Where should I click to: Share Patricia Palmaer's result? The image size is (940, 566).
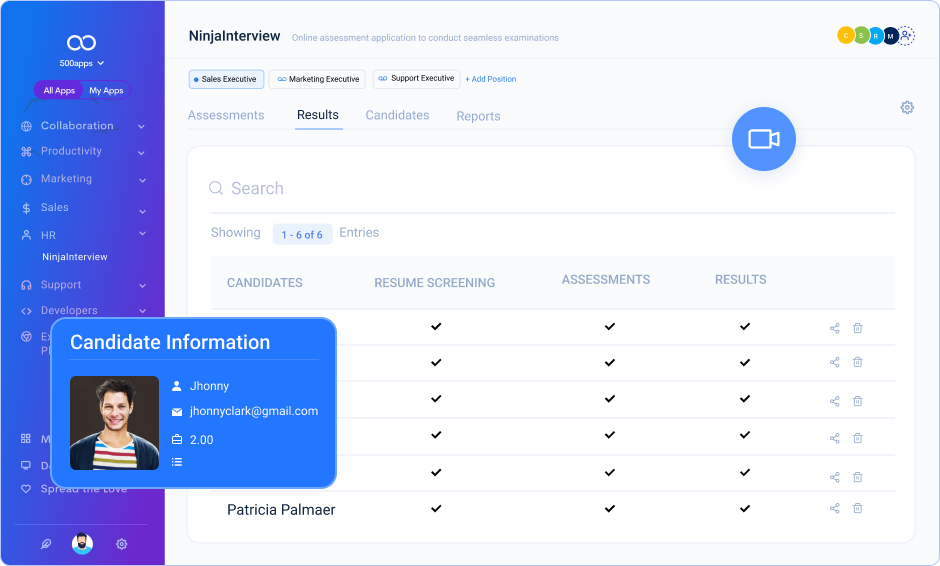[834, 508]
